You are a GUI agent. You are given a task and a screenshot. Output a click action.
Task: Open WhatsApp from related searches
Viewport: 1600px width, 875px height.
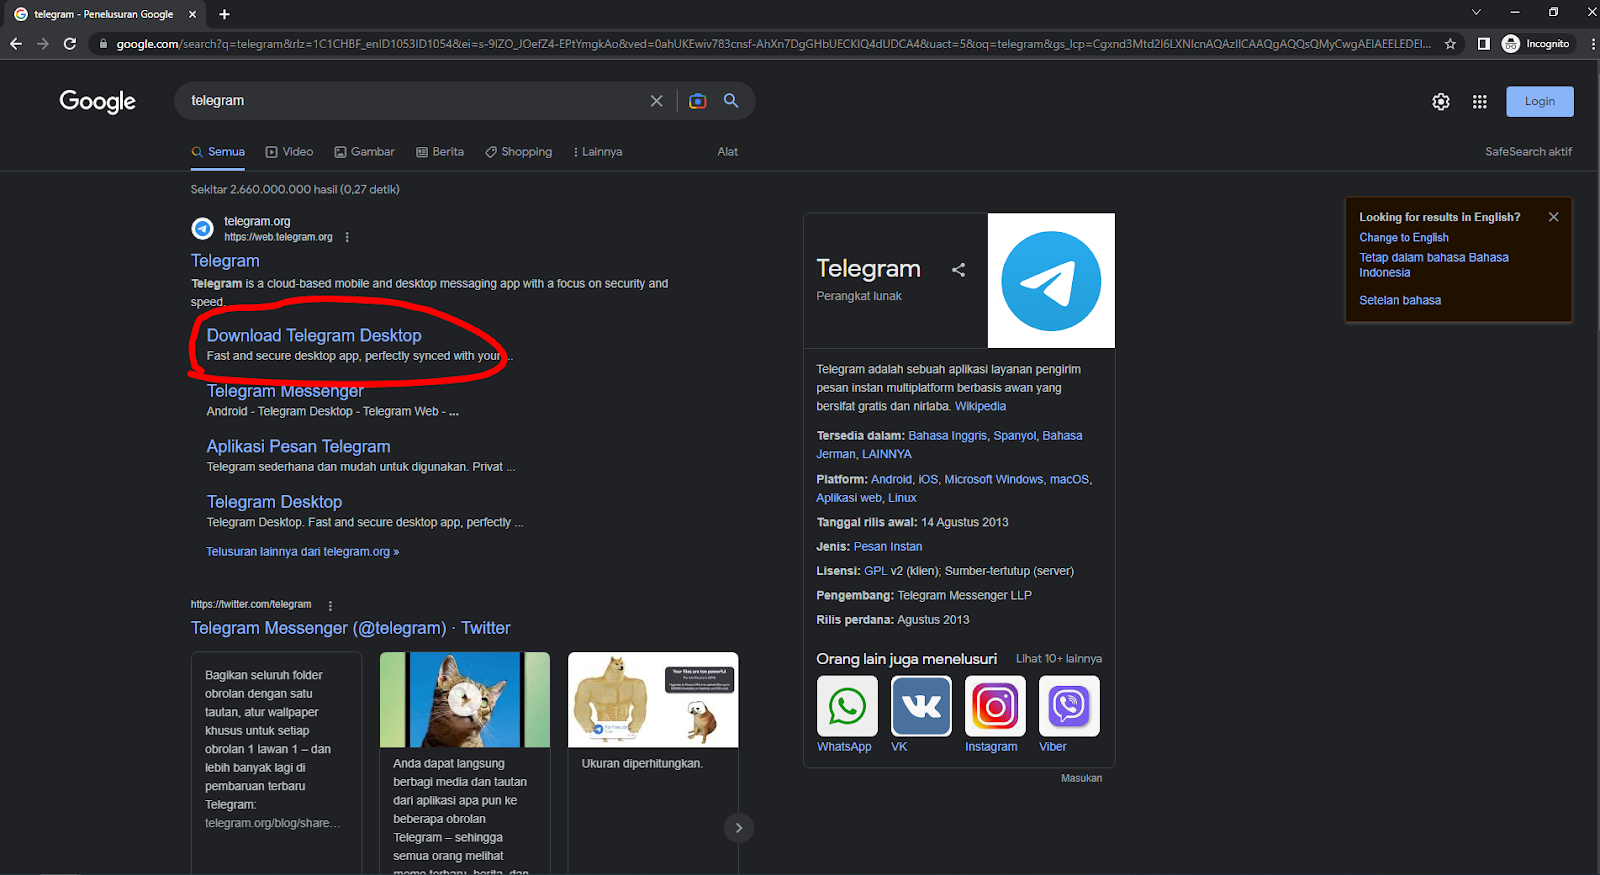coord(847,714)
